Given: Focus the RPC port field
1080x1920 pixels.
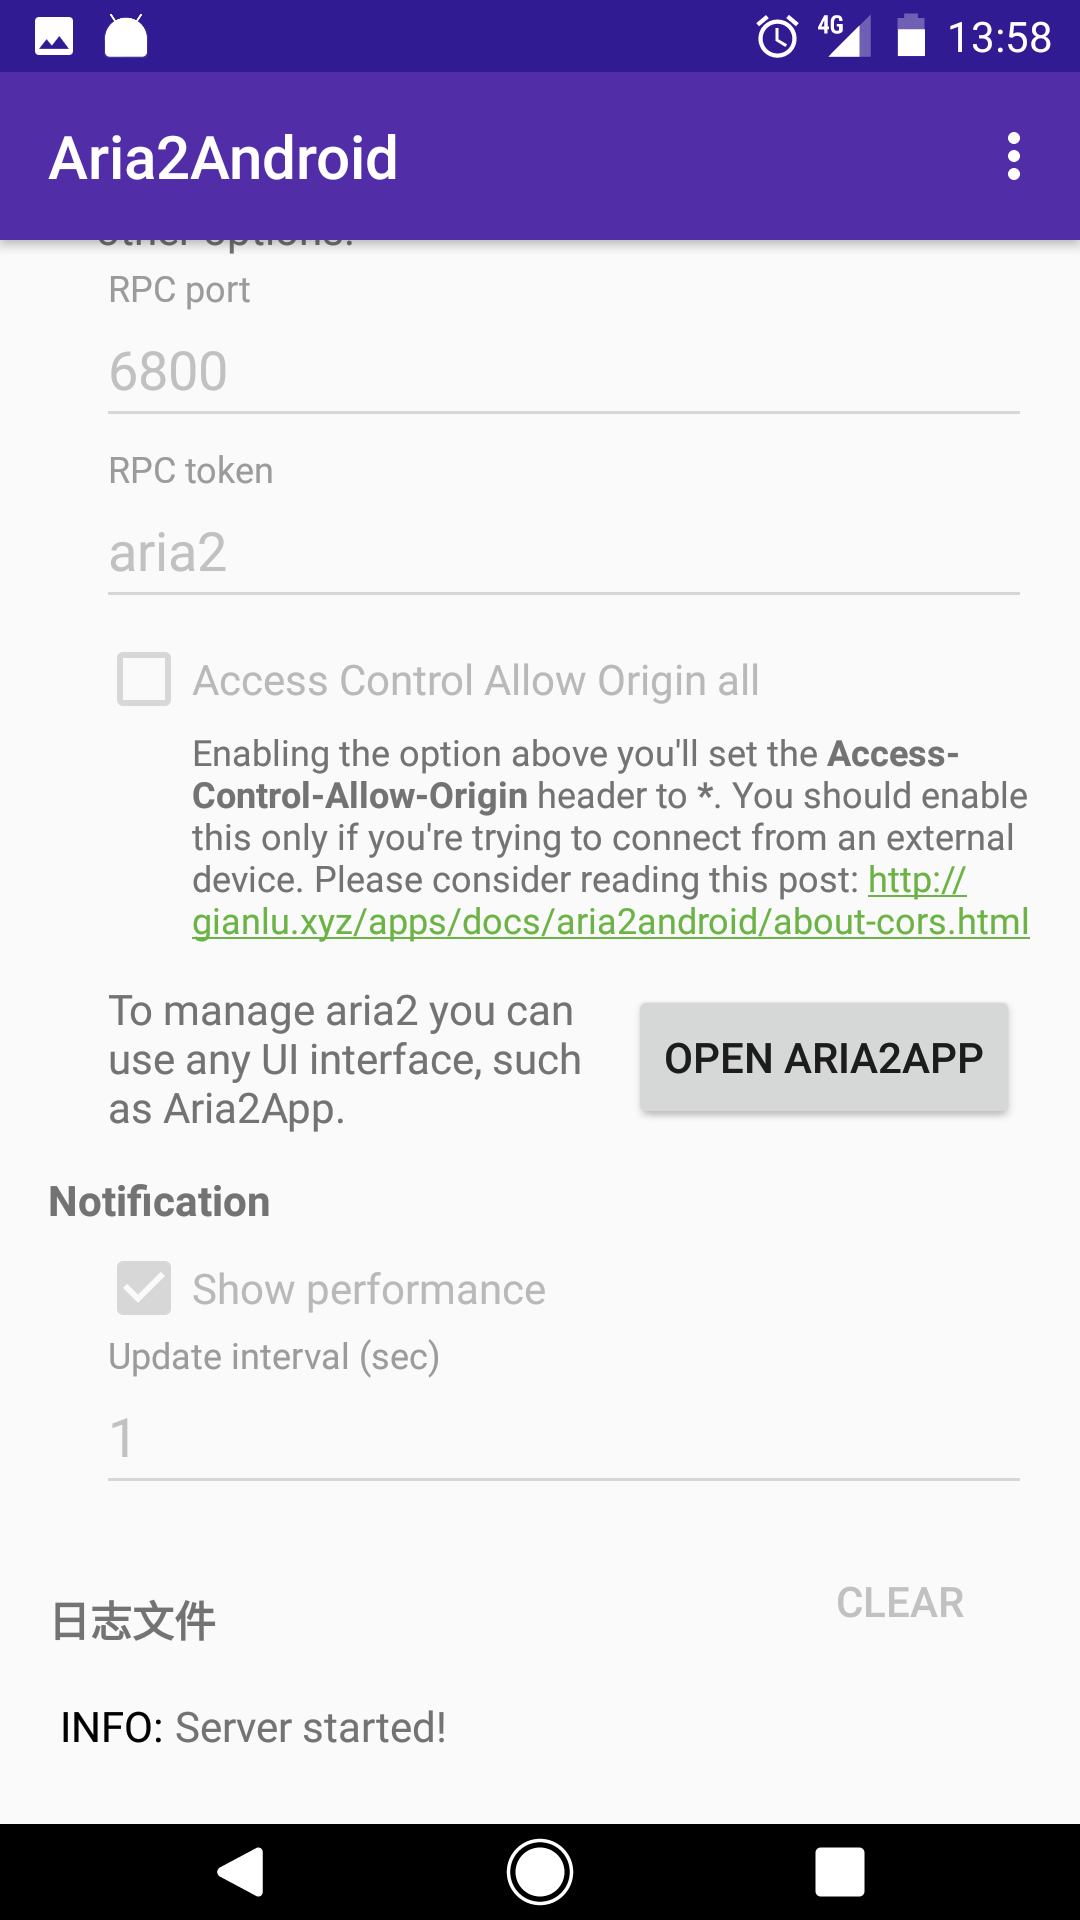Looking at the screenshot, I should pos(563,372).
